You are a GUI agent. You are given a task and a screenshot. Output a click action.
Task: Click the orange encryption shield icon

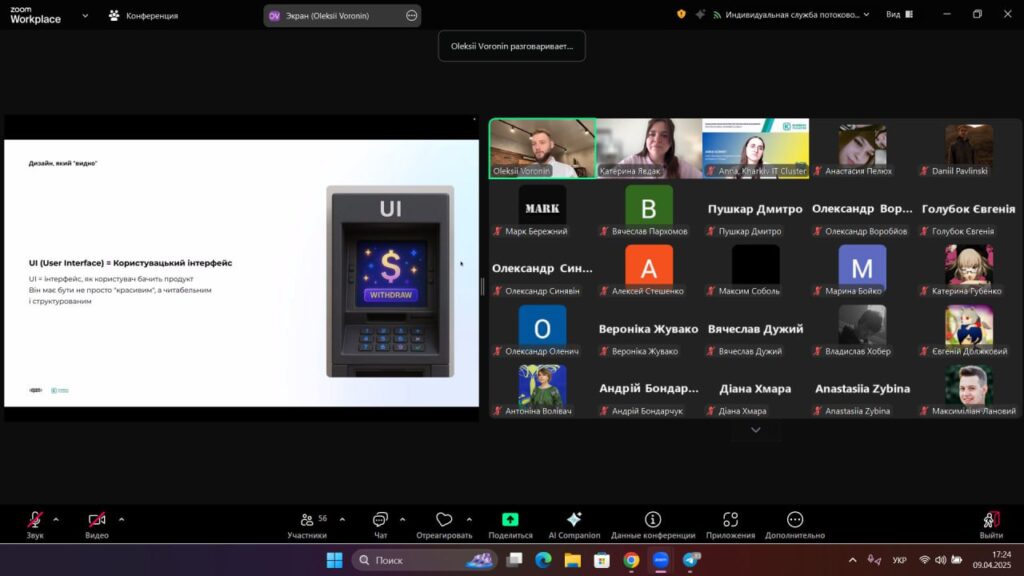[681, 14]
